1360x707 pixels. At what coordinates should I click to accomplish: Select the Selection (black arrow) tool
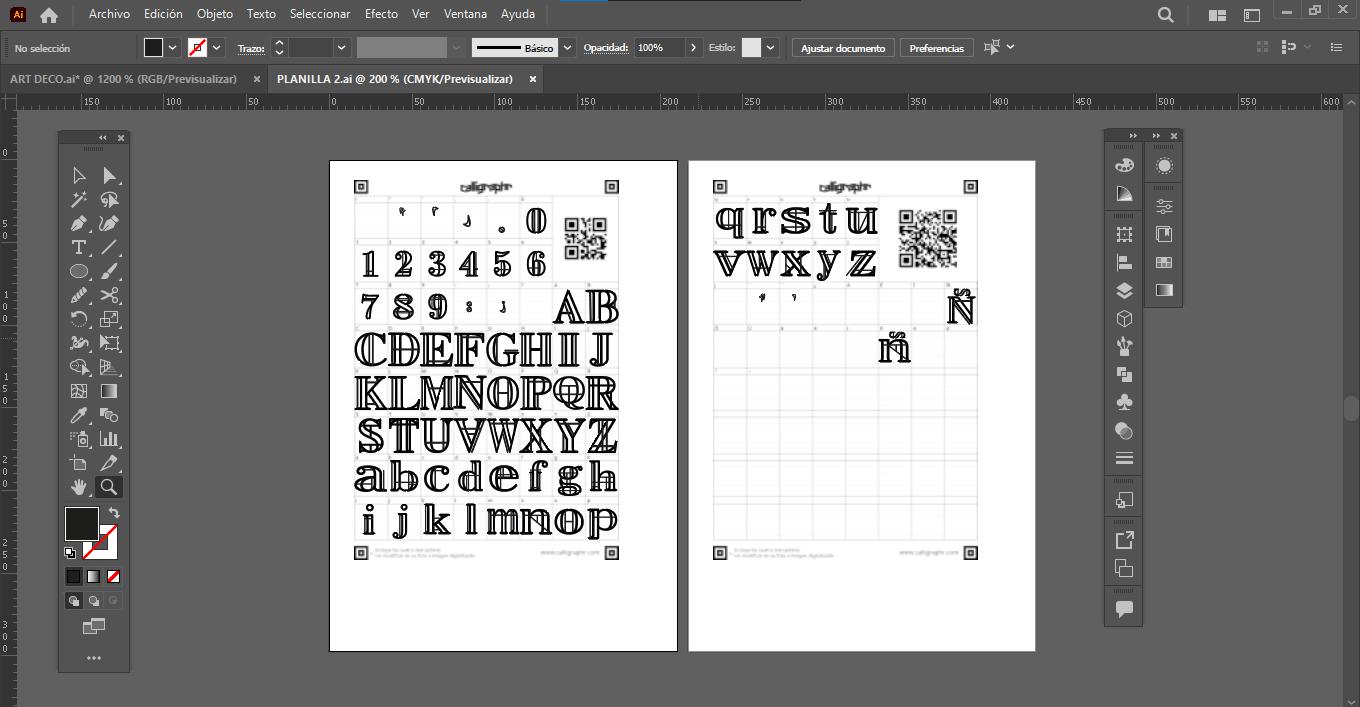pyautogui.click(x=79, y=175)
